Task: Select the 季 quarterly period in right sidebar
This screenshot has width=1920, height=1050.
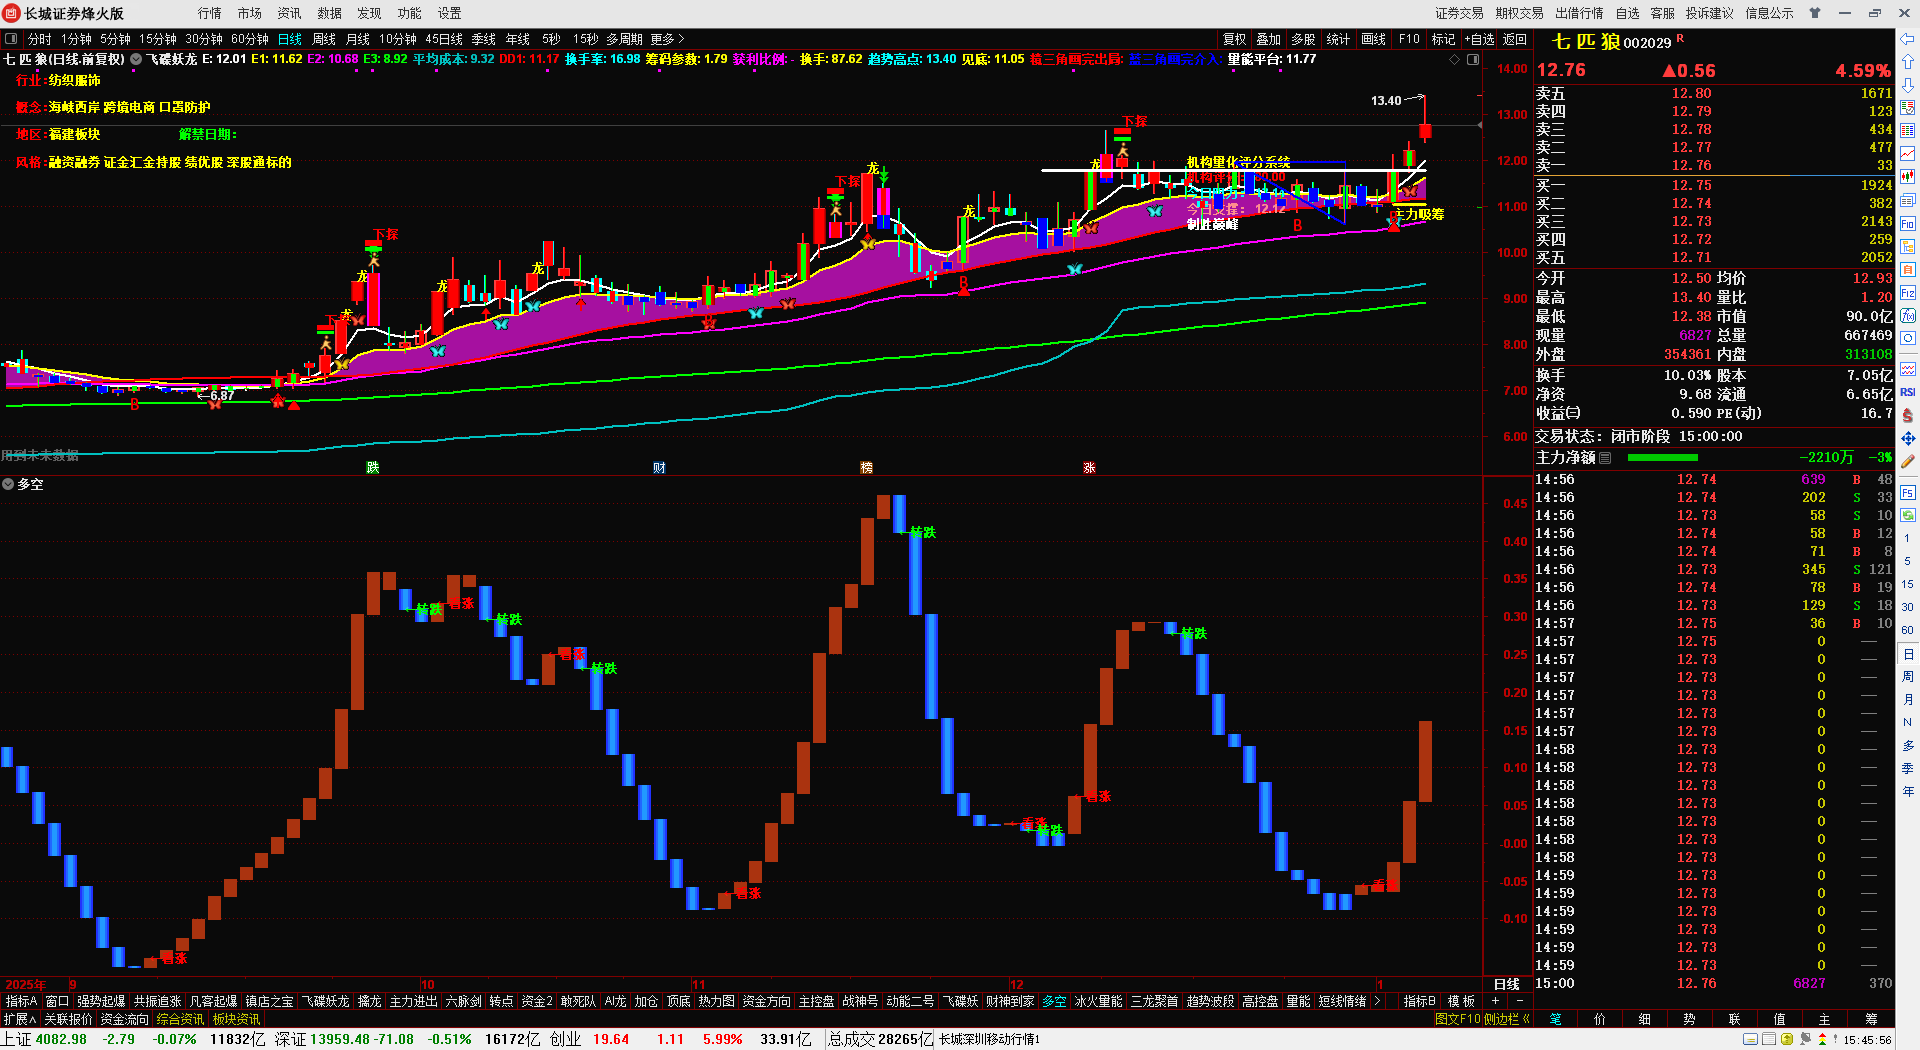Action: click(x=1908, y=769)
